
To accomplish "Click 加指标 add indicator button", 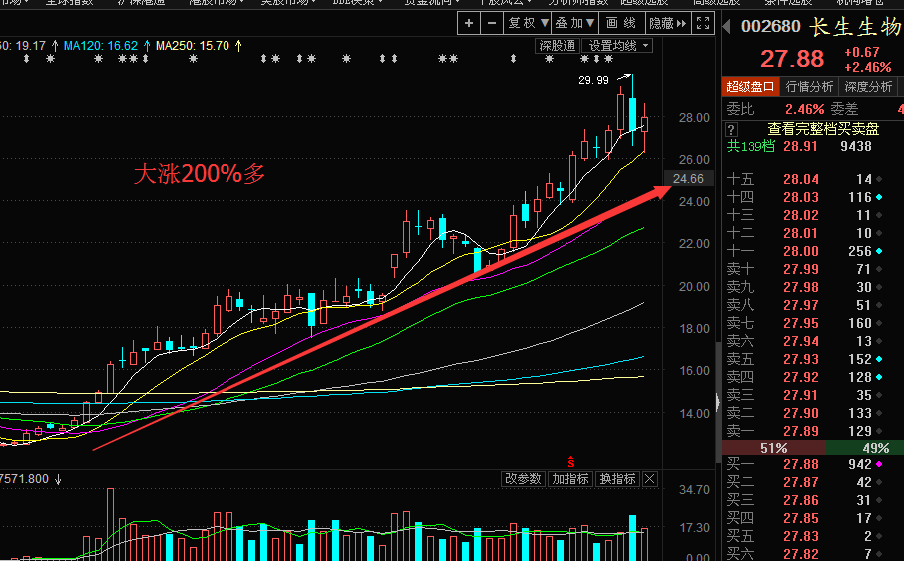I will 570,479.
